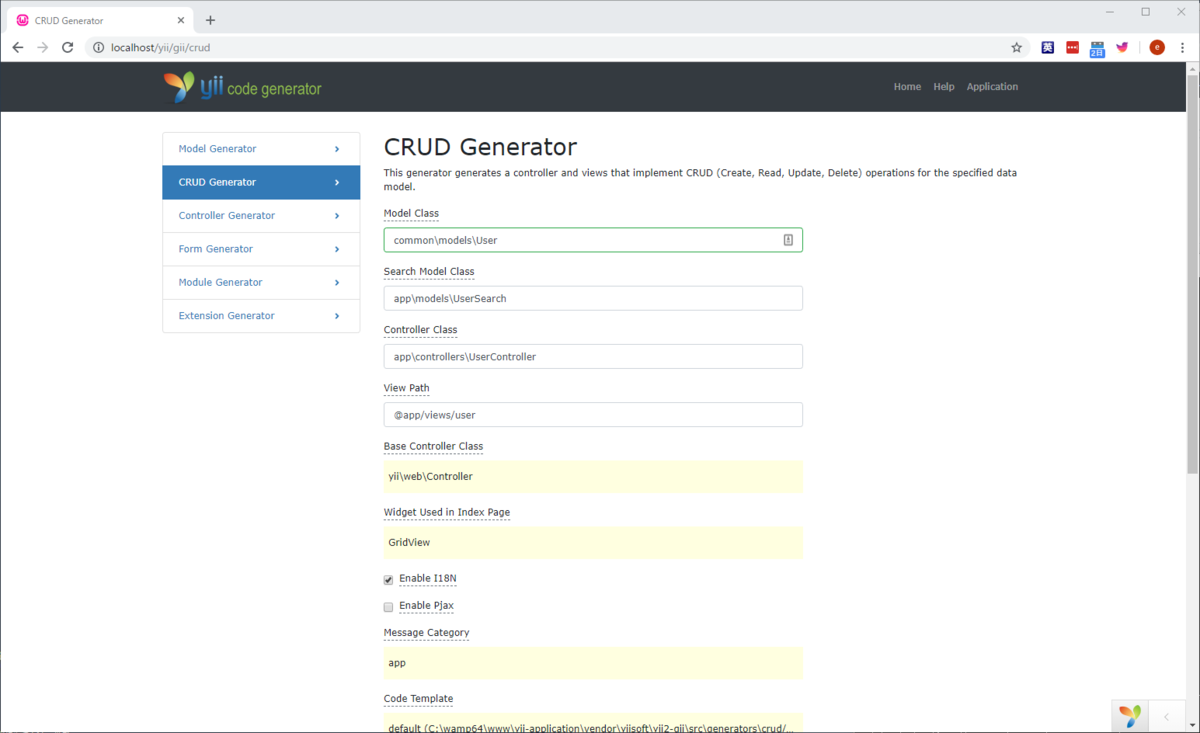Click the Controller Class label
The image size is (1200, 733).
pos(420,329)
